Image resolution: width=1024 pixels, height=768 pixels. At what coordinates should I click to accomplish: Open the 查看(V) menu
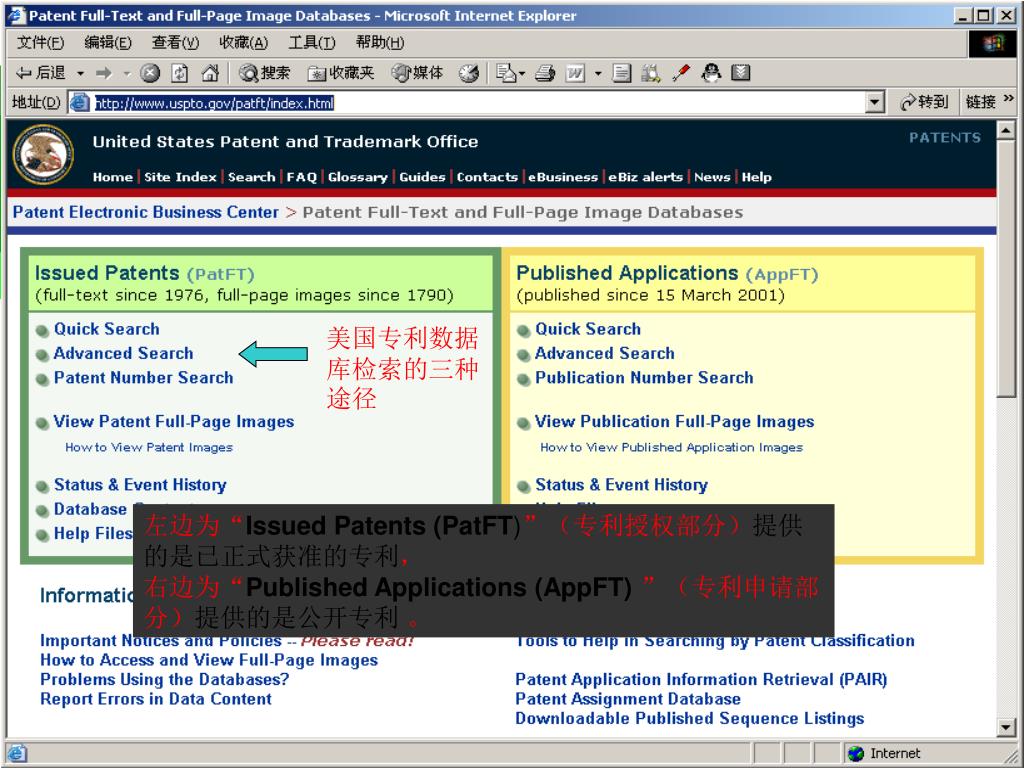[175, 43]
